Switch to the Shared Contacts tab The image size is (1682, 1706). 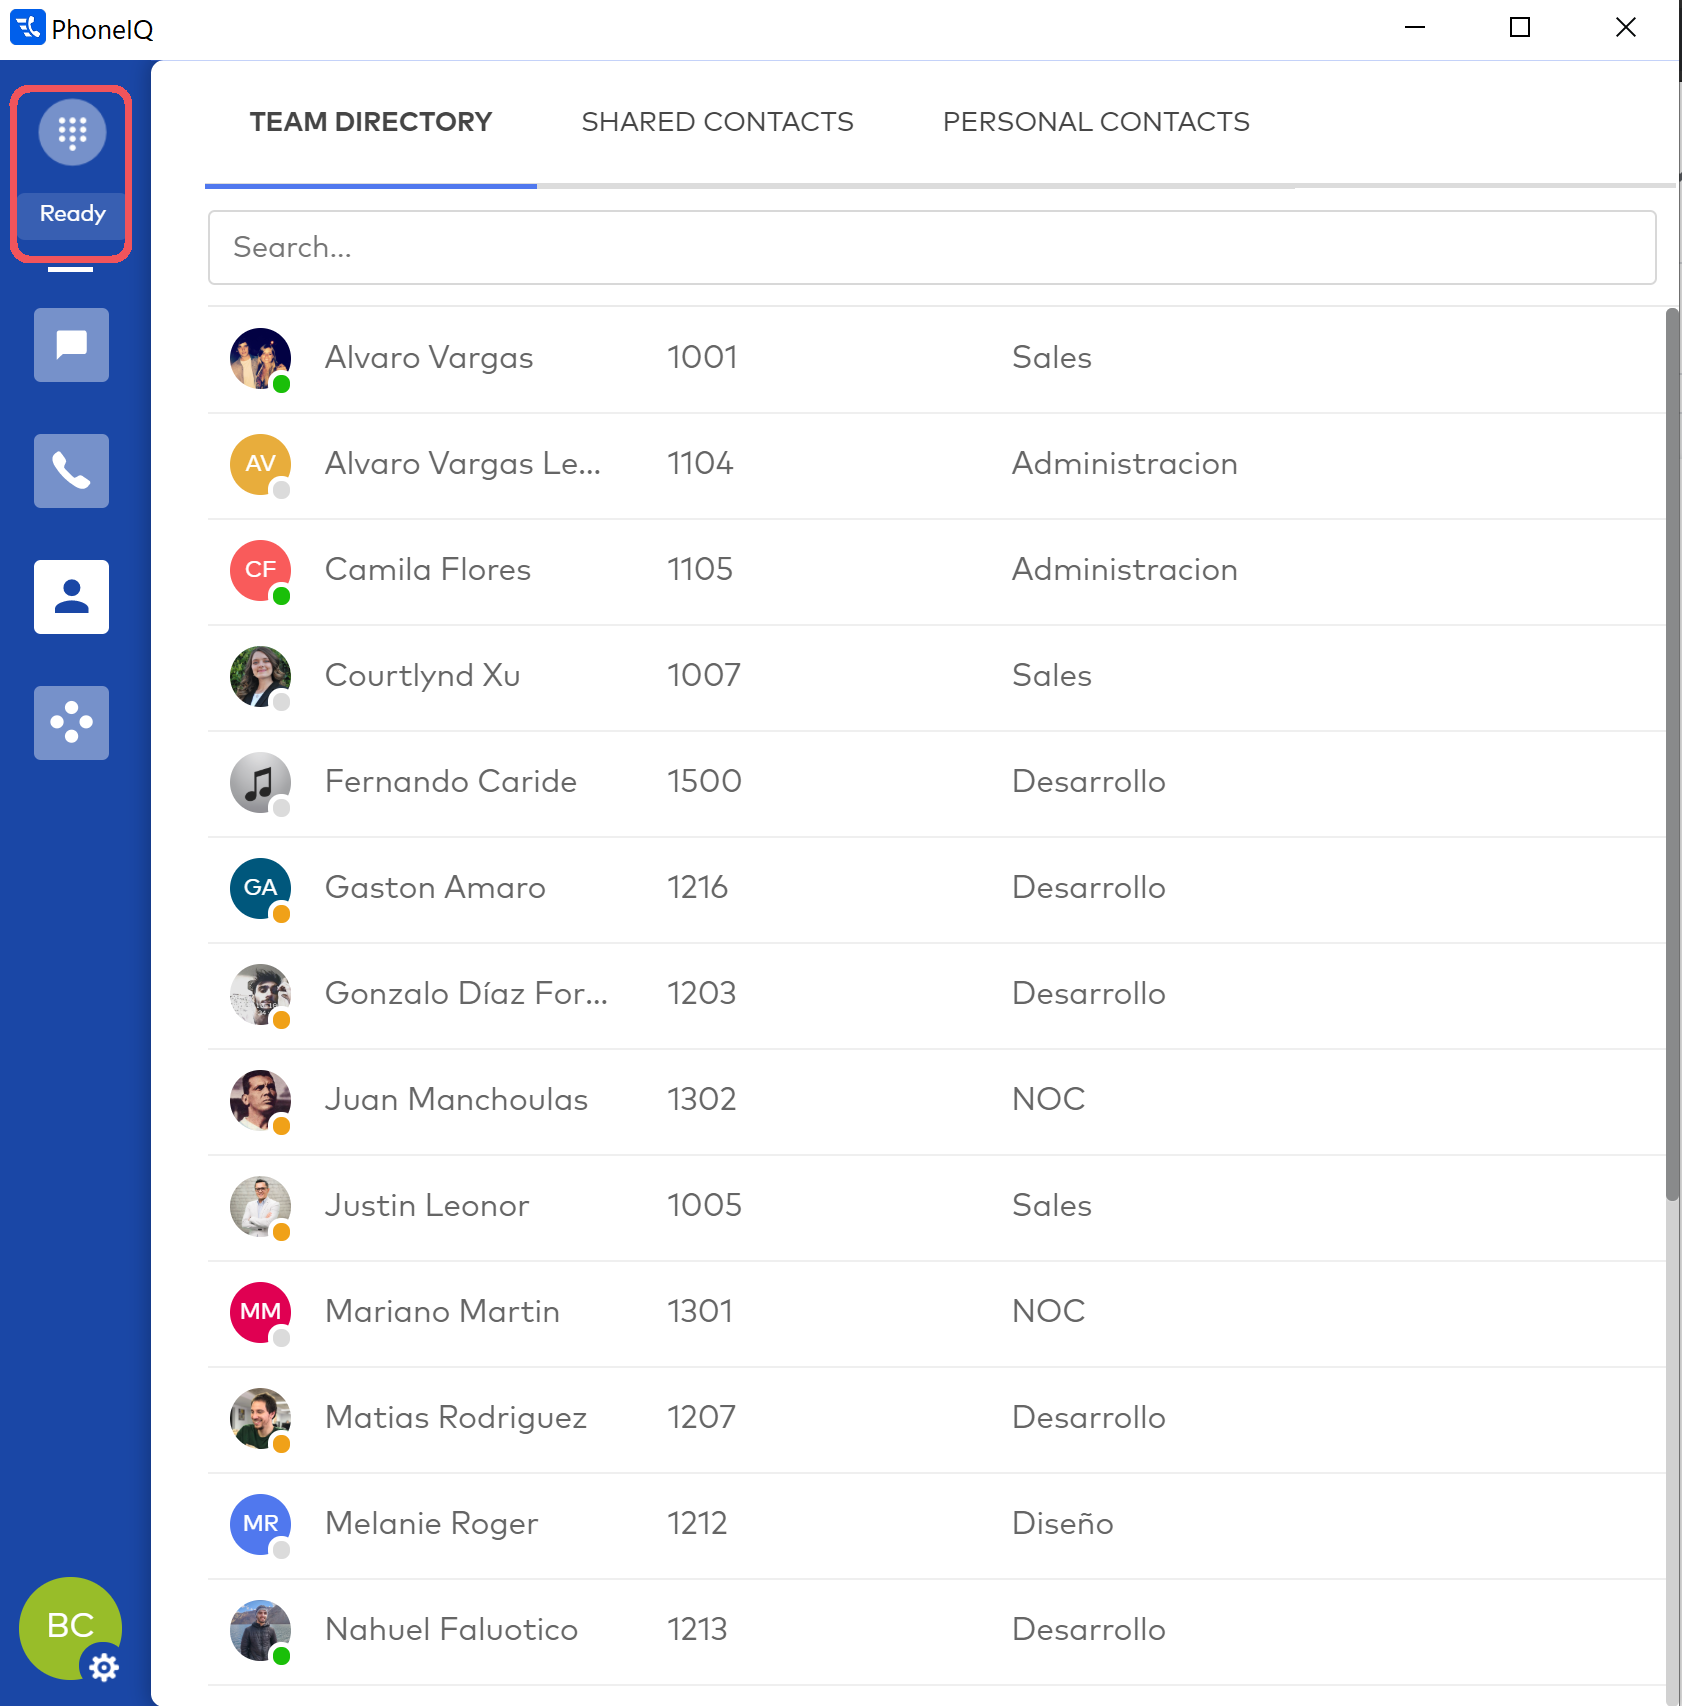point(717,122)
